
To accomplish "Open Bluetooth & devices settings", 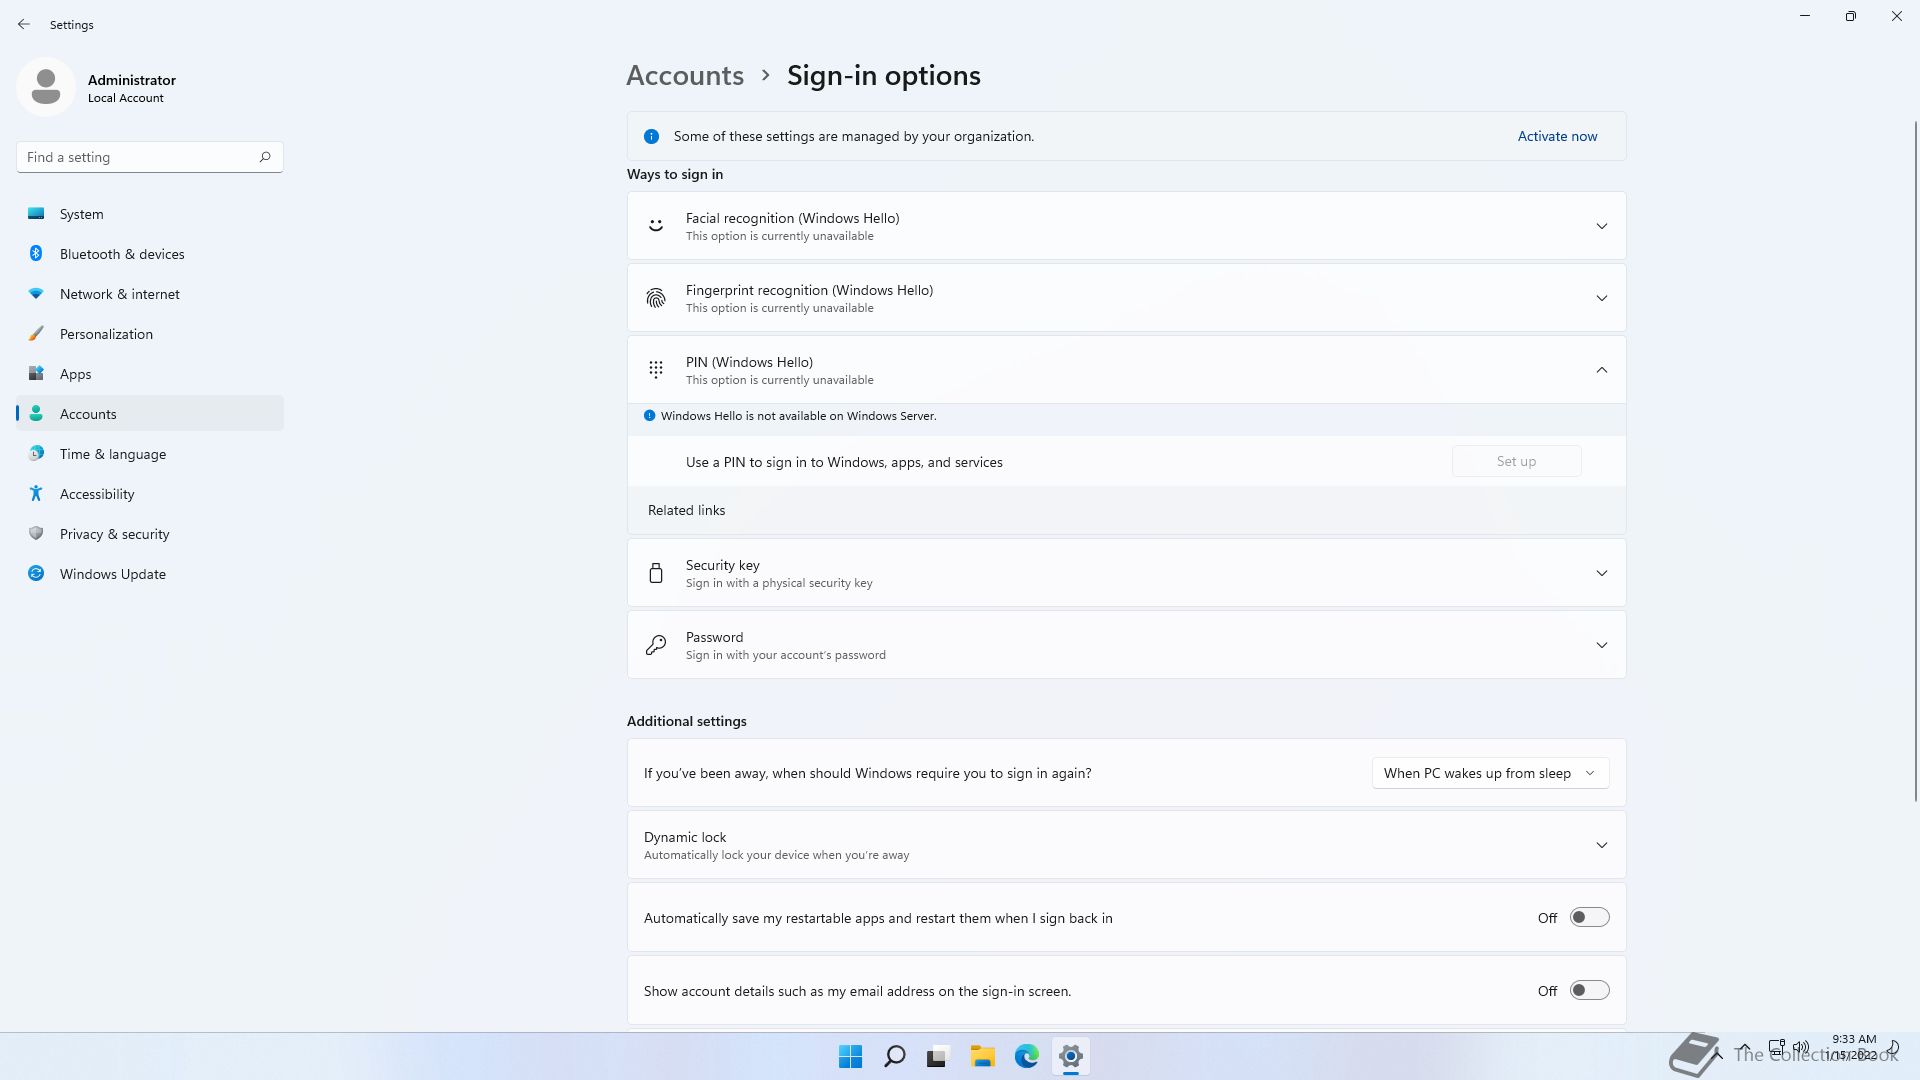I will coord(150,253).
